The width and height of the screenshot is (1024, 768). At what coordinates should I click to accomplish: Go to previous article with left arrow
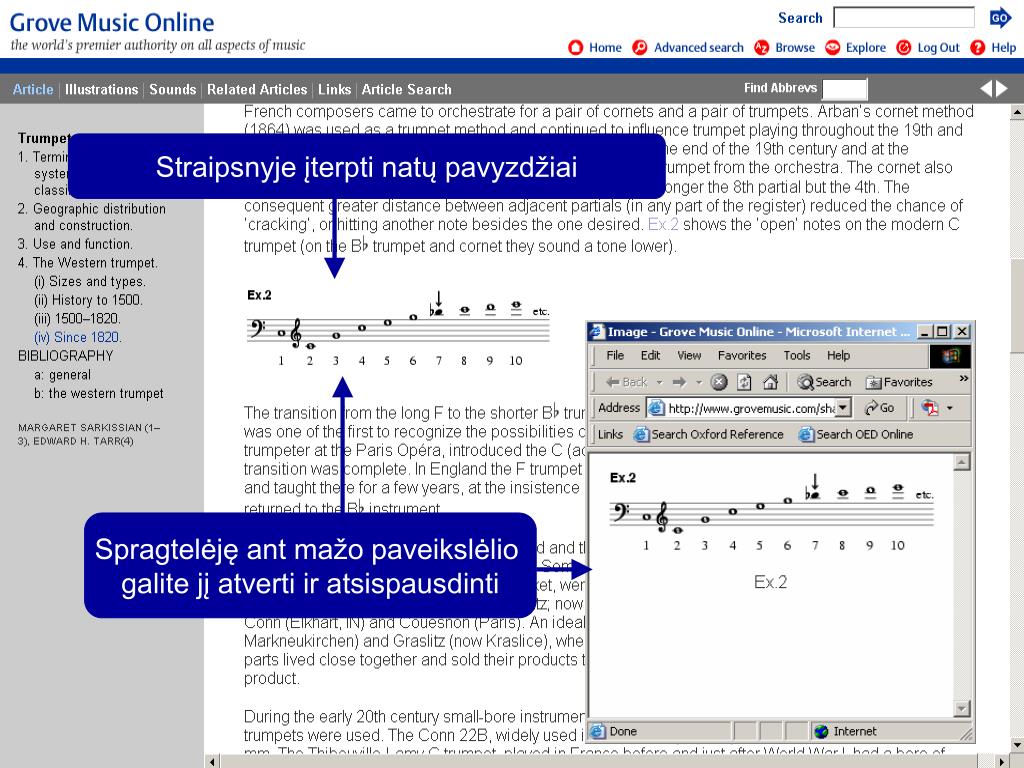(987, 89)
